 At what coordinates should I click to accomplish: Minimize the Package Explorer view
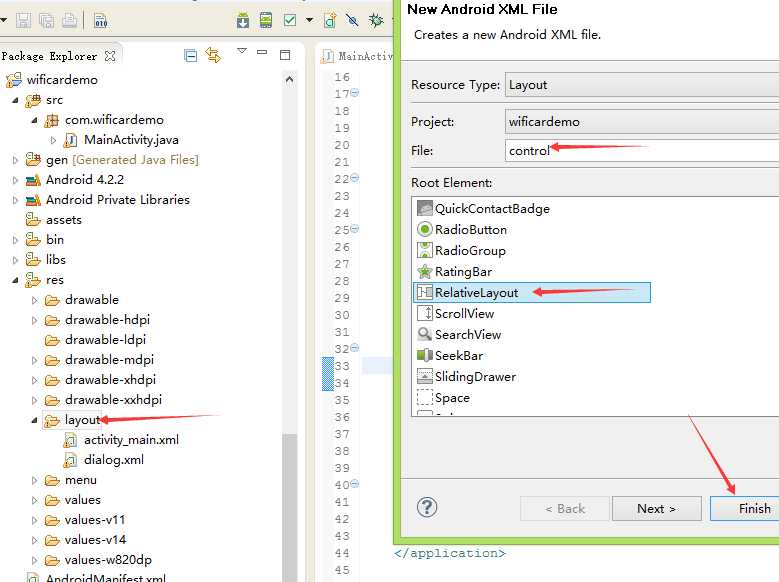click(262, 52)
